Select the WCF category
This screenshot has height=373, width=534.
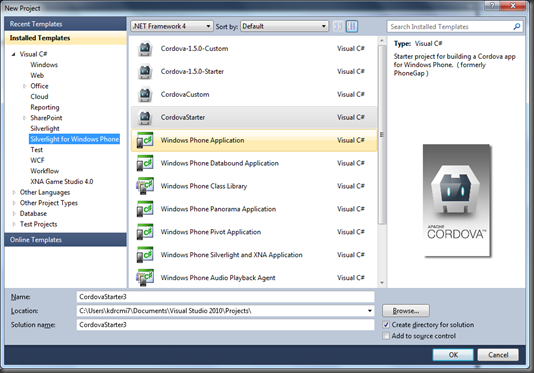37,160
